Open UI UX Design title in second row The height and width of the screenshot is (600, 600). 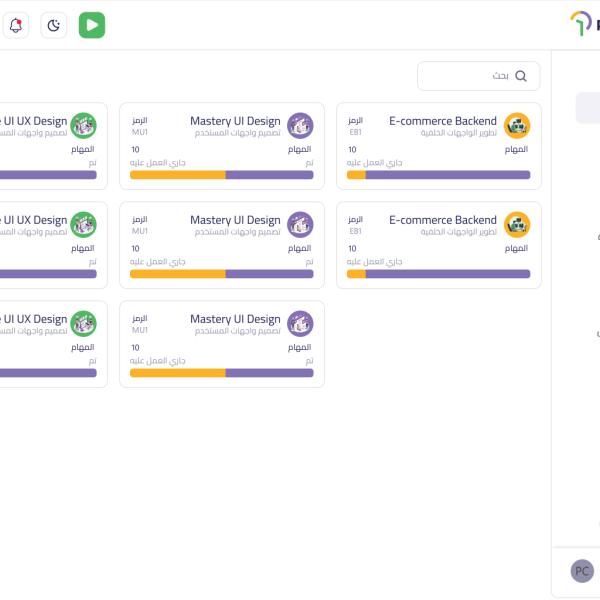point(34,220)
